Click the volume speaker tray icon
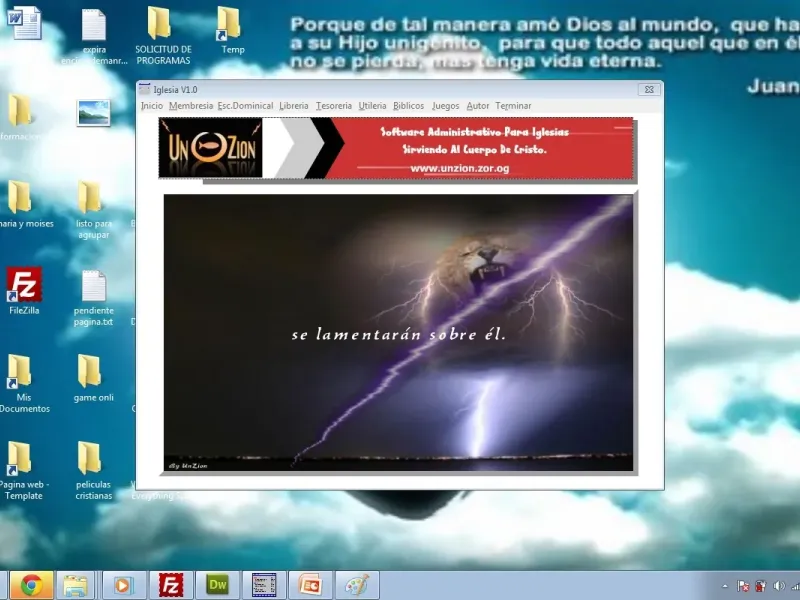This screenshot has height=600, width=800. (x=779, y=586)
